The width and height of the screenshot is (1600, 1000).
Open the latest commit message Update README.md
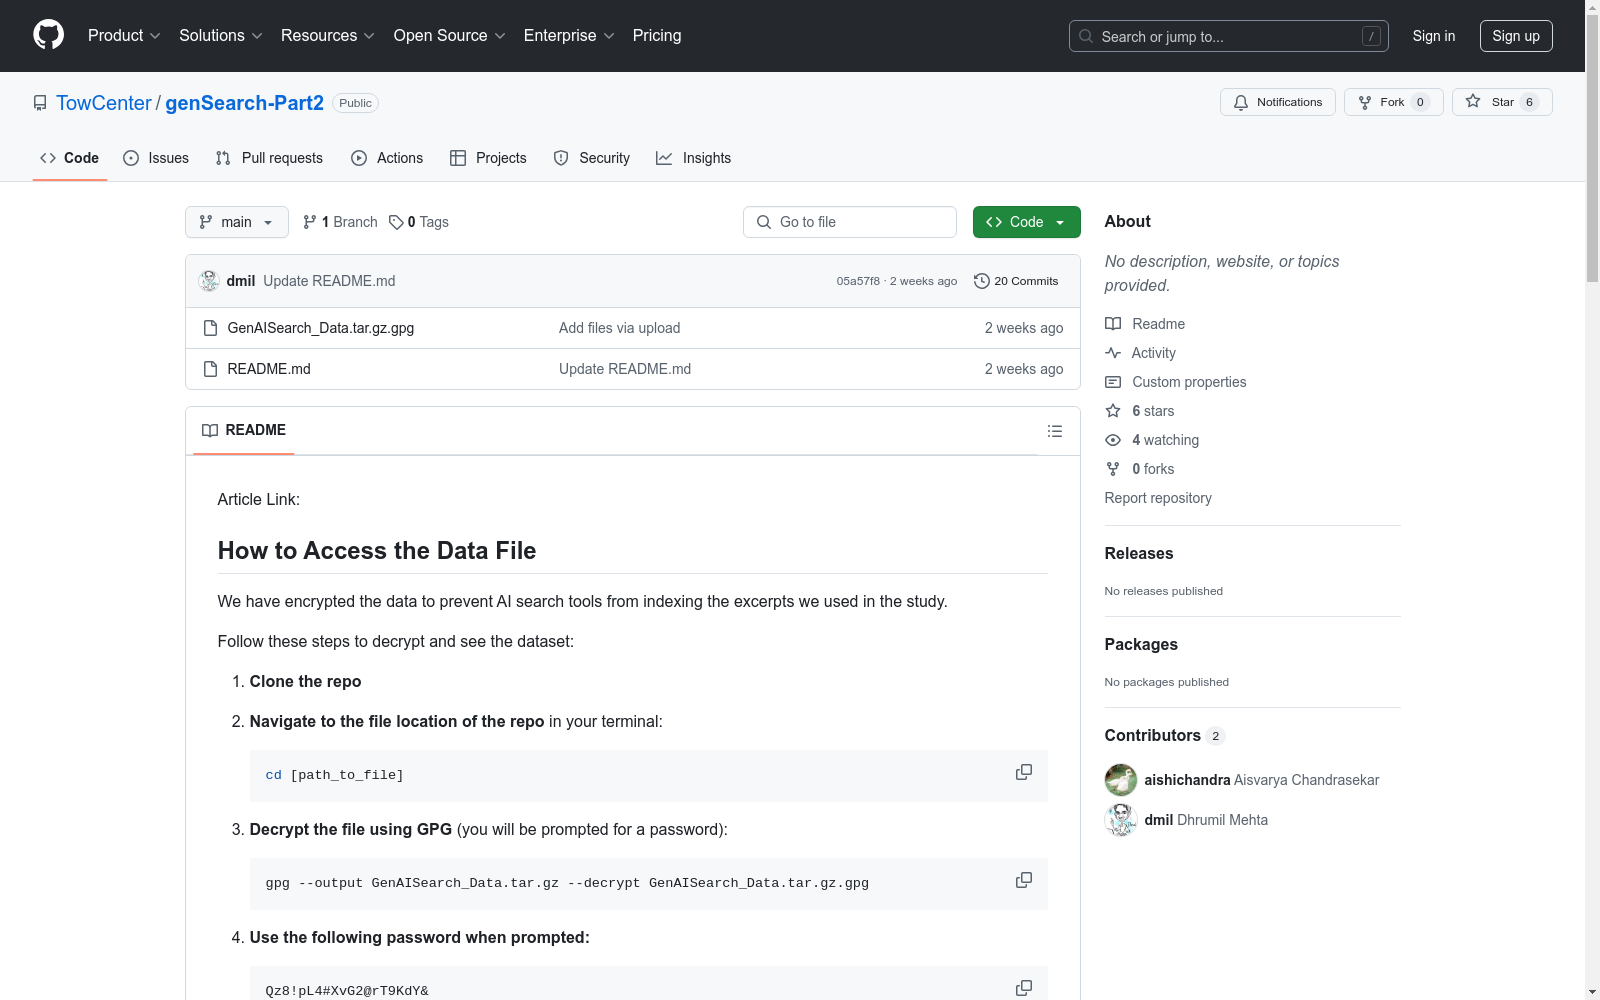pos(329,281)
